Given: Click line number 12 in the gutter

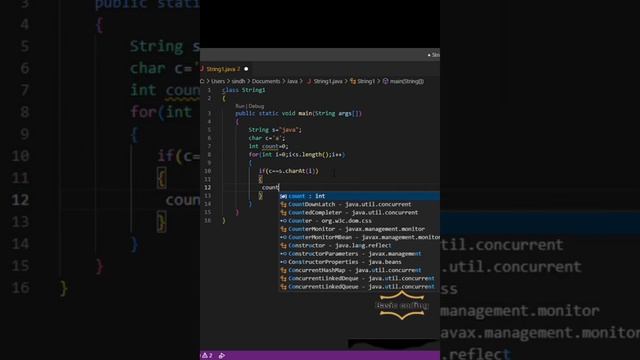Looking at the screenshot, I should coord(208,188).
